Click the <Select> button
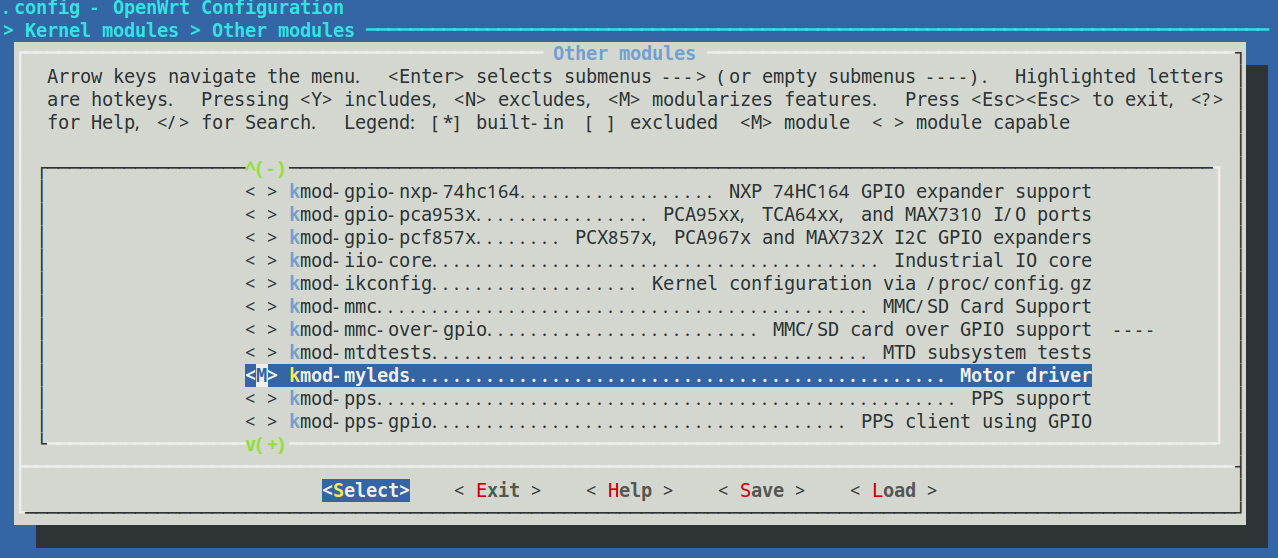Screen dimensions: 1278x558 [366, 490]
